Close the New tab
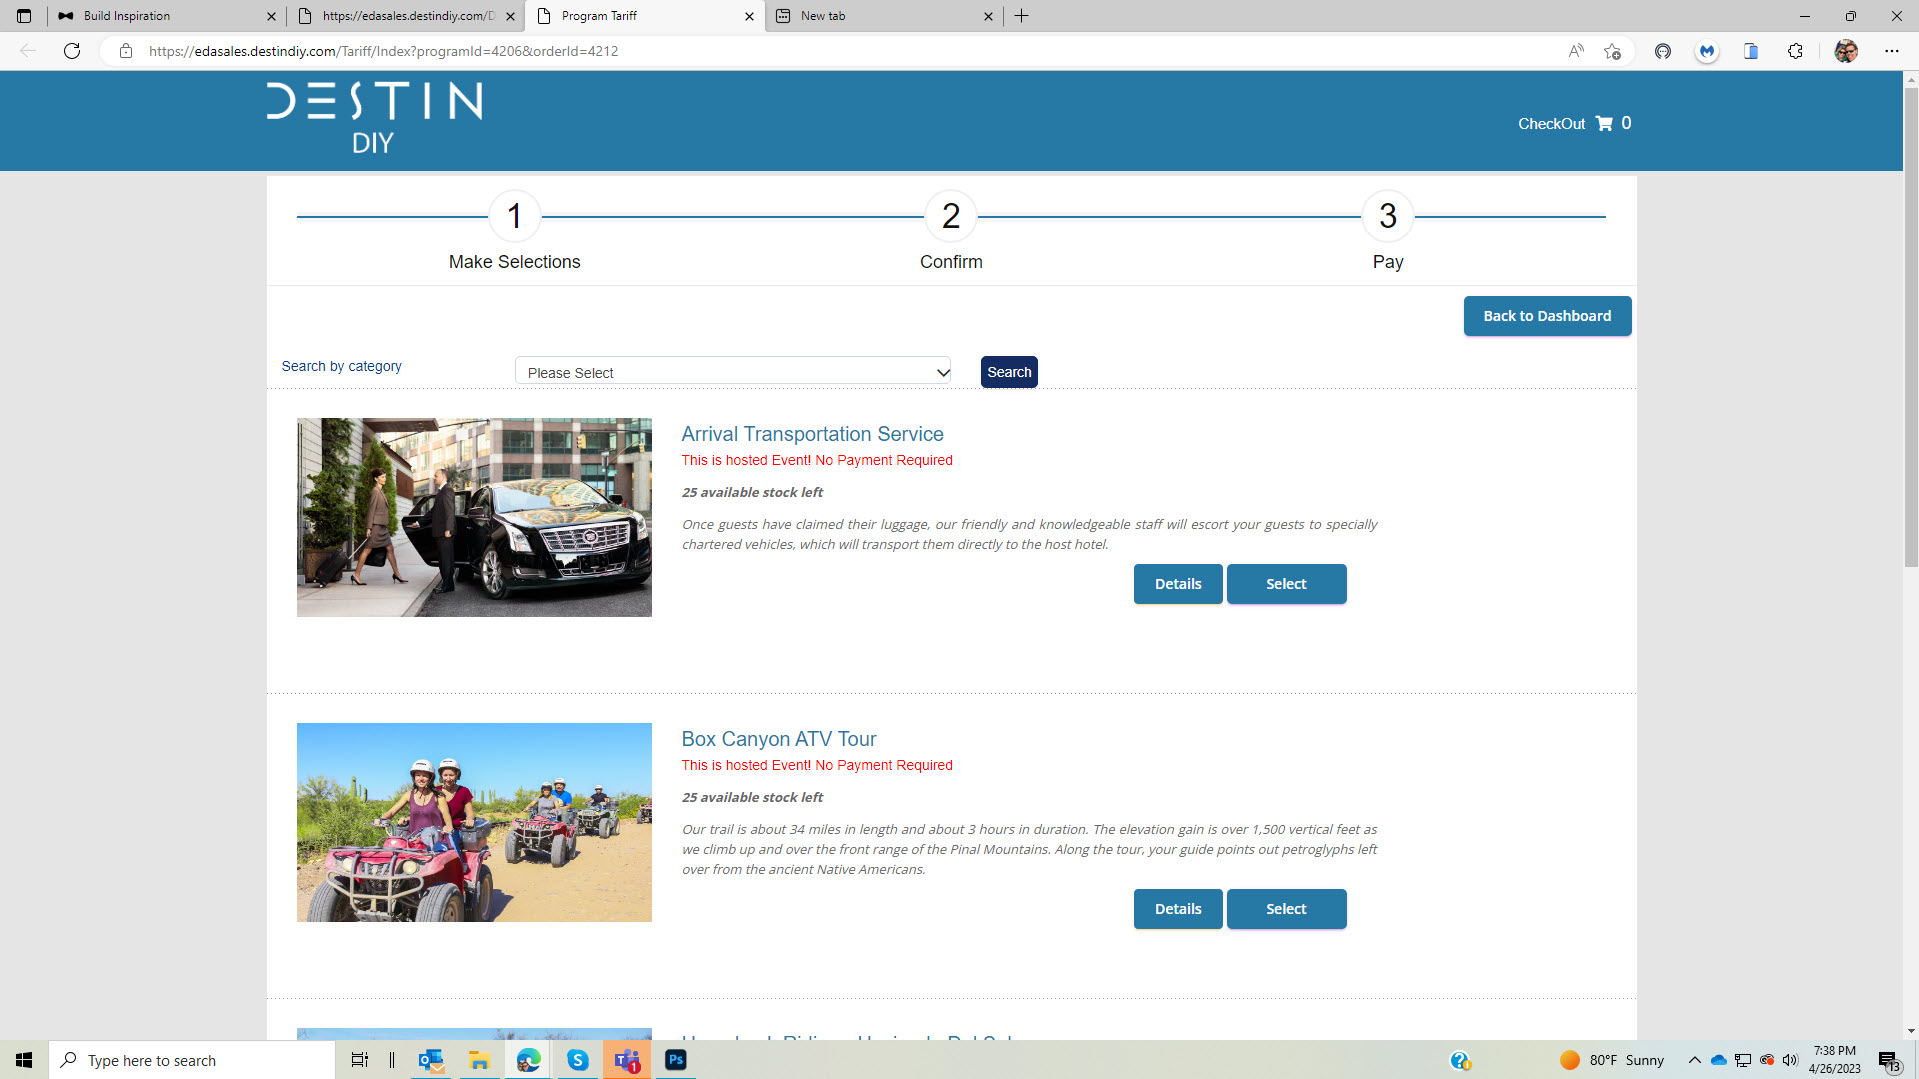The height and width of the screenshot is (1079, 1919). pos(988,16)
